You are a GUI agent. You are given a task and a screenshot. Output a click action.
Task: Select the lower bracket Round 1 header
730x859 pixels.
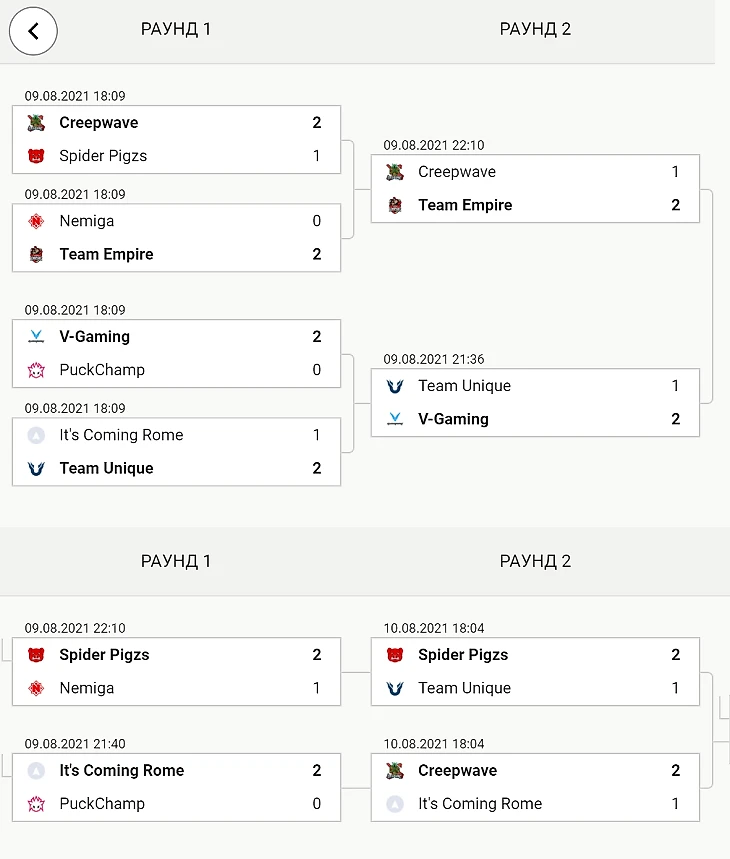(176, 561)
